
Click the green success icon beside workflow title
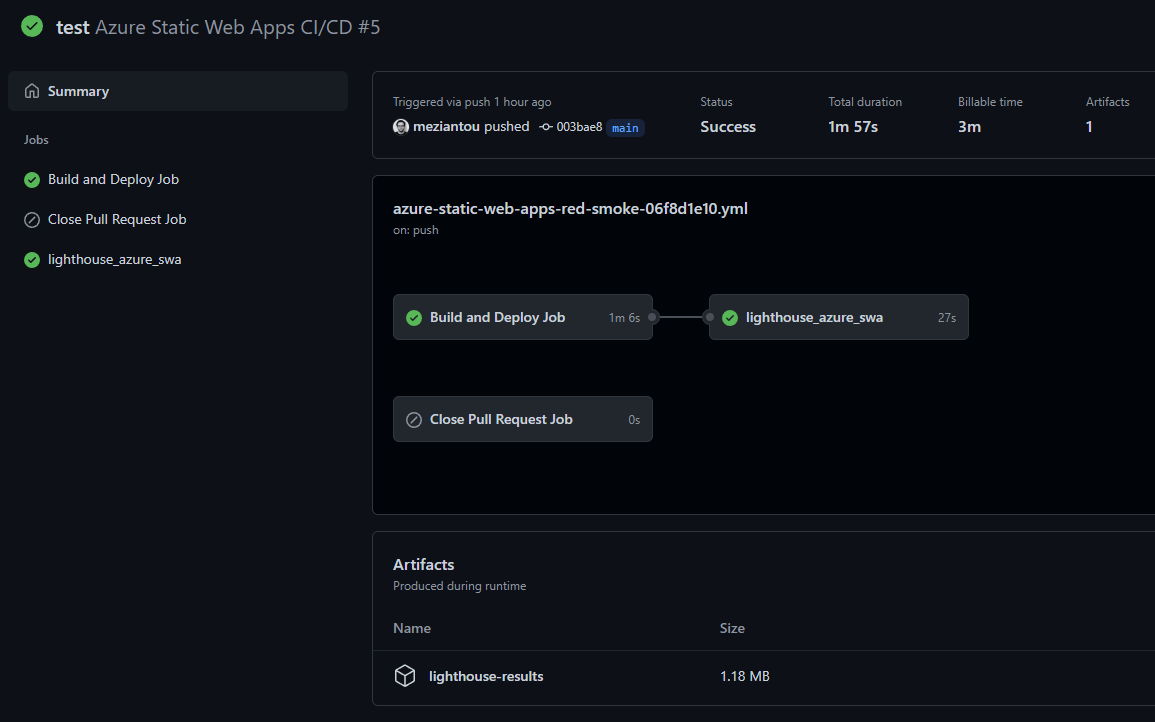32,27
